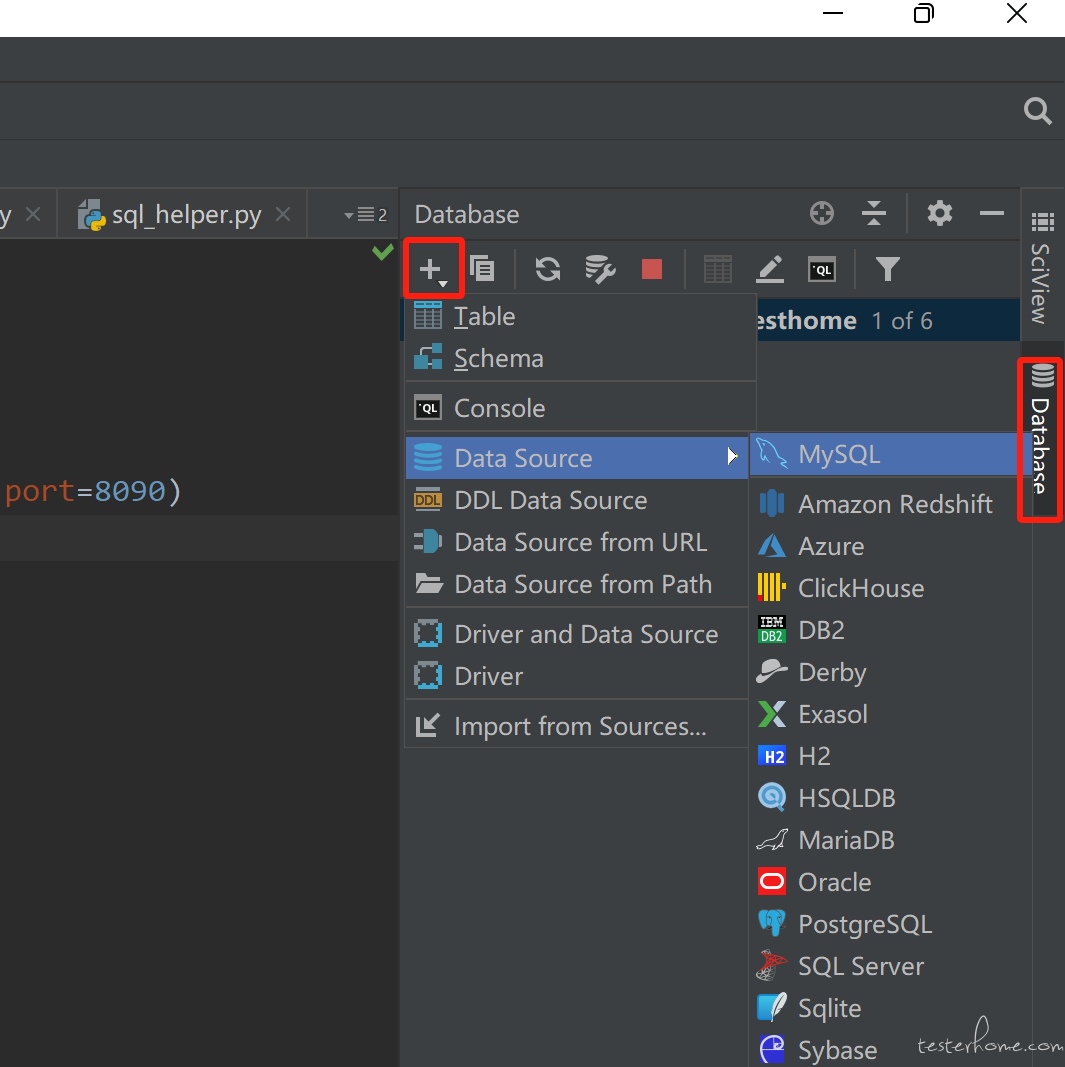Click Import from Sources... item

(x=576, y=726)
